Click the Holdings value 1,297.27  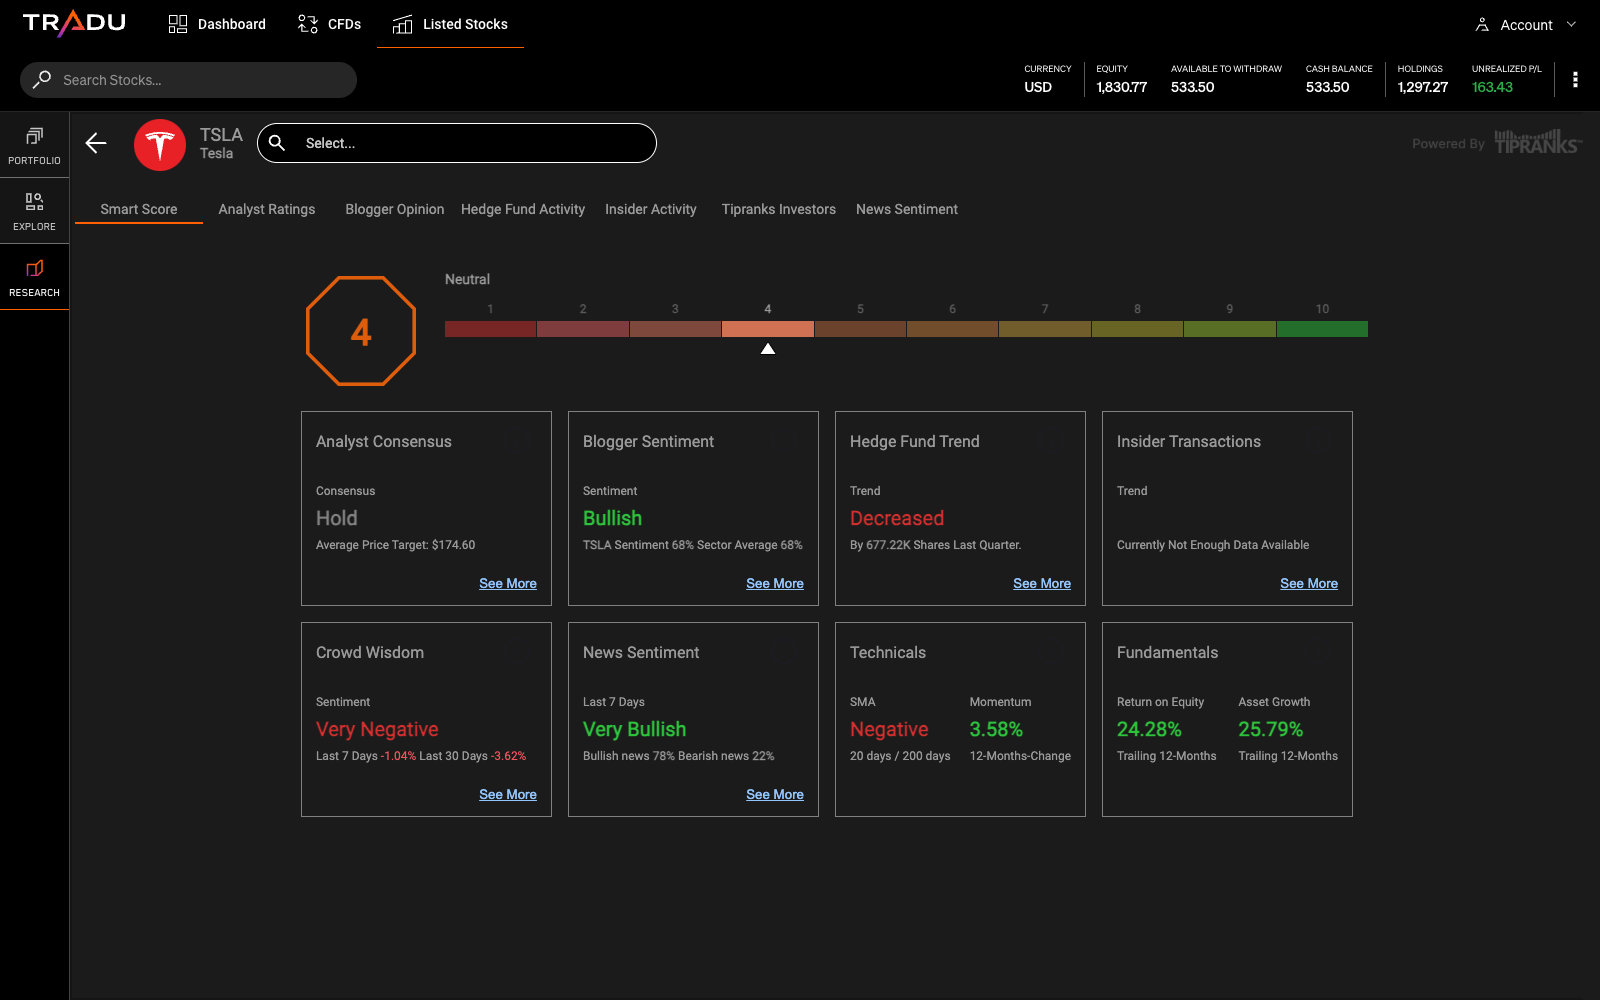tap(1423, 87)
